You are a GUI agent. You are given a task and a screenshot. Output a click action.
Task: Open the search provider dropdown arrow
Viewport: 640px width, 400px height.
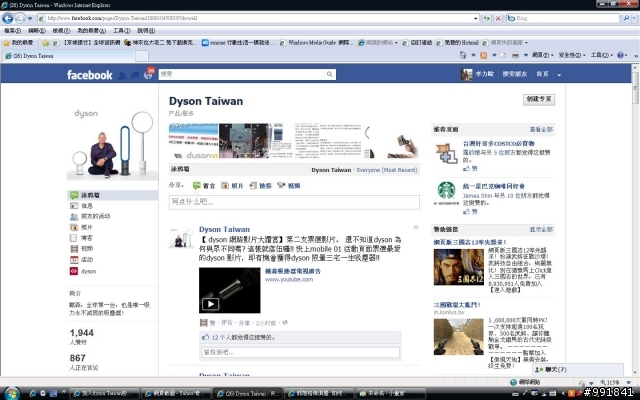634,18
